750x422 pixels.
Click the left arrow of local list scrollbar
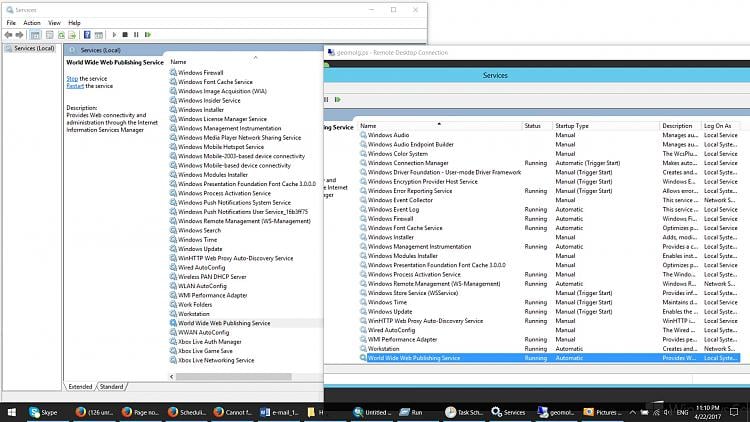pos(172,377)
